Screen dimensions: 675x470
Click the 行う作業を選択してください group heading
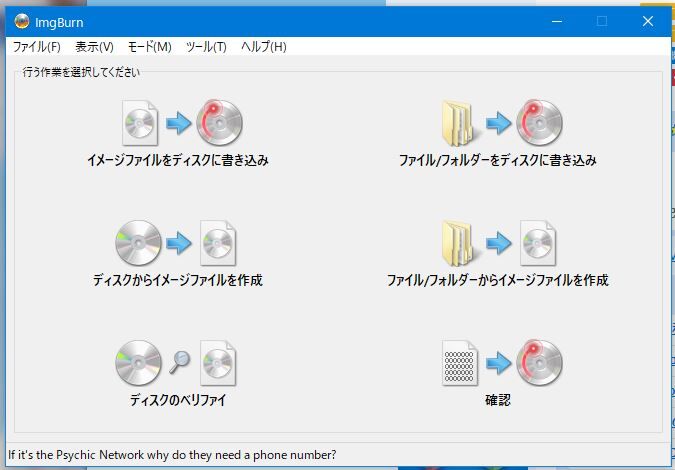coord(81,72)
